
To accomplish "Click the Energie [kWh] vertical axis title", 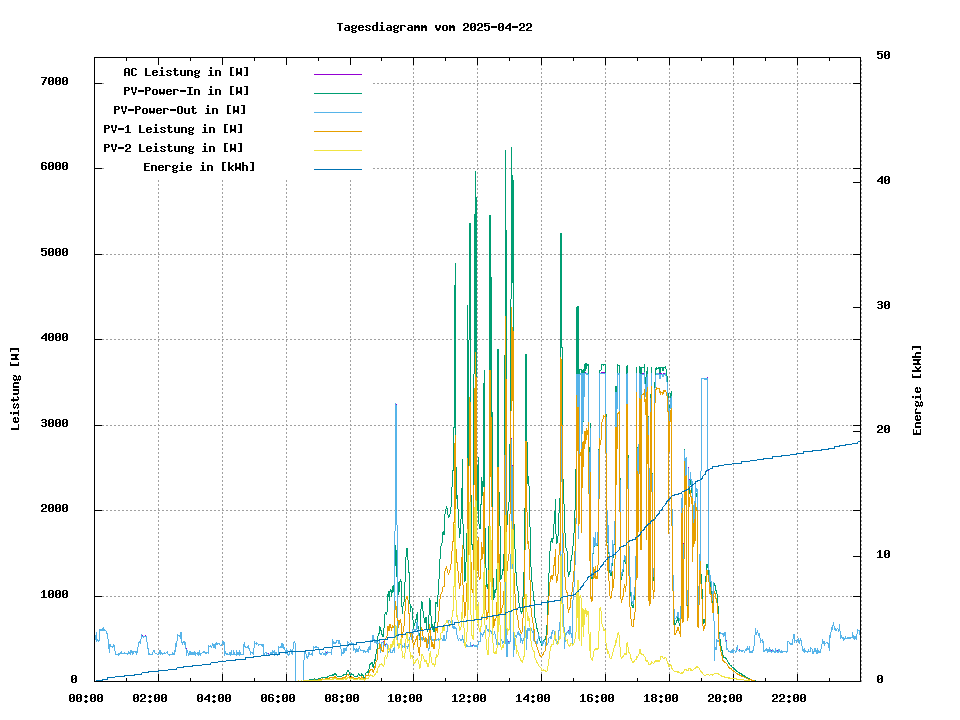I will 917,390.
